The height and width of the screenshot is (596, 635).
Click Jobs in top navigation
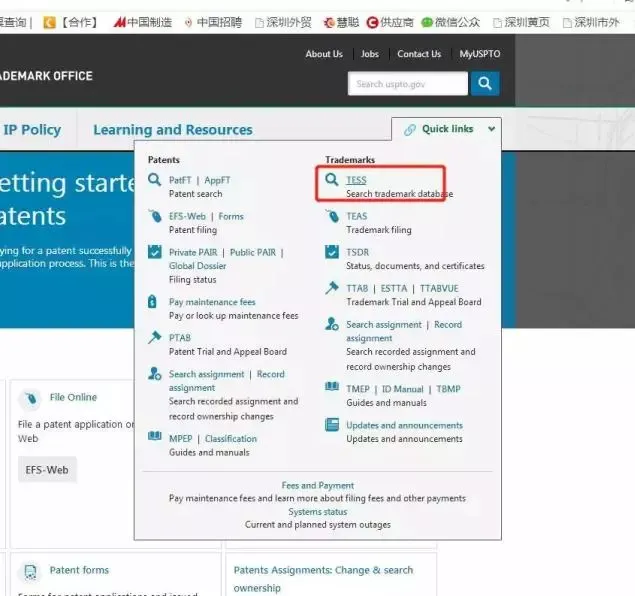point(370,54)
